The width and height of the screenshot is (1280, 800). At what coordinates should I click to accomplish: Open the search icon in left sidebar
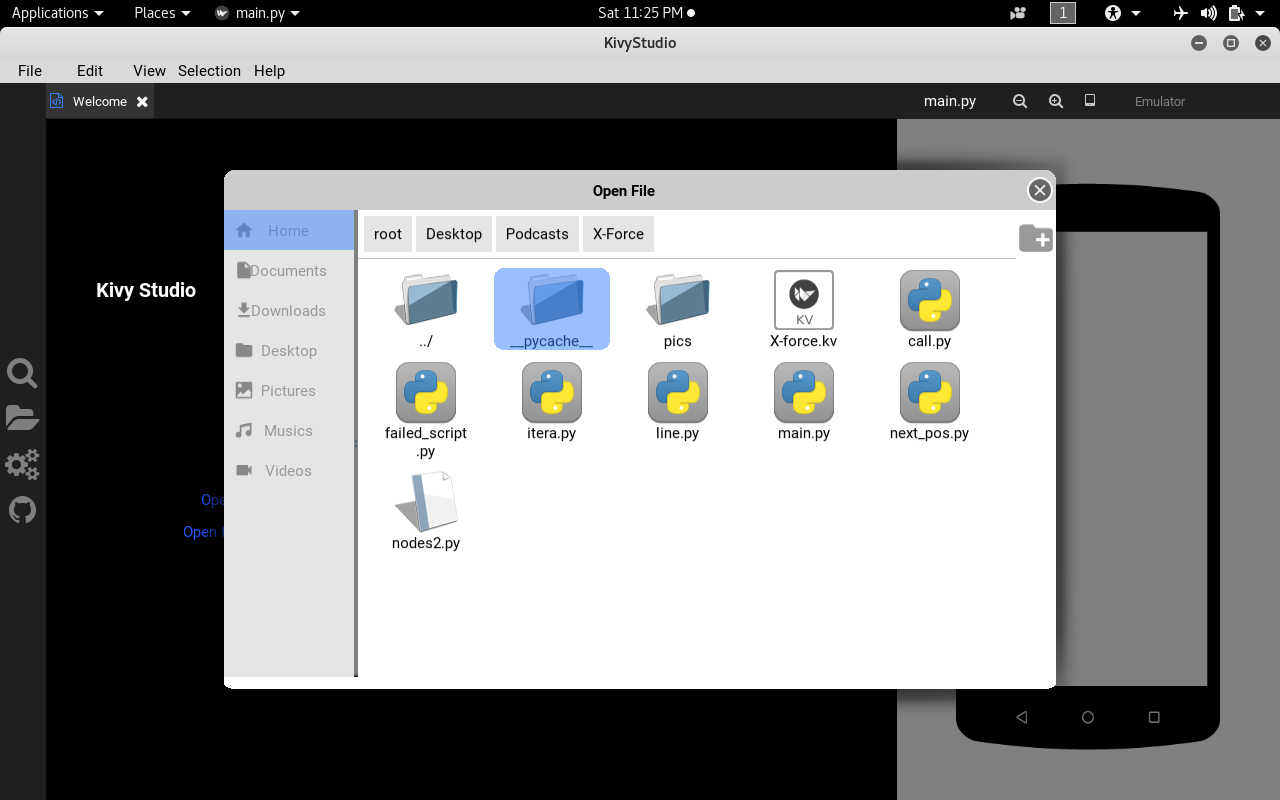pos(22,373)
